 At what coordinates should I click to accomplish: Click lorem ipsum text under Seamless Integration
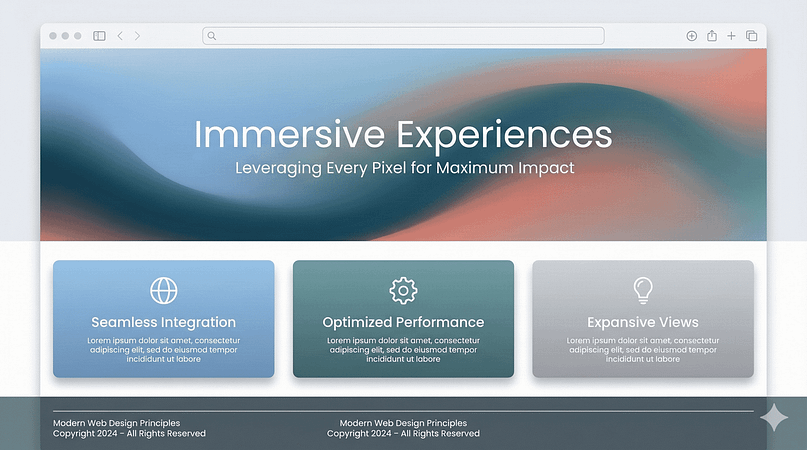(x=163, y=349)
